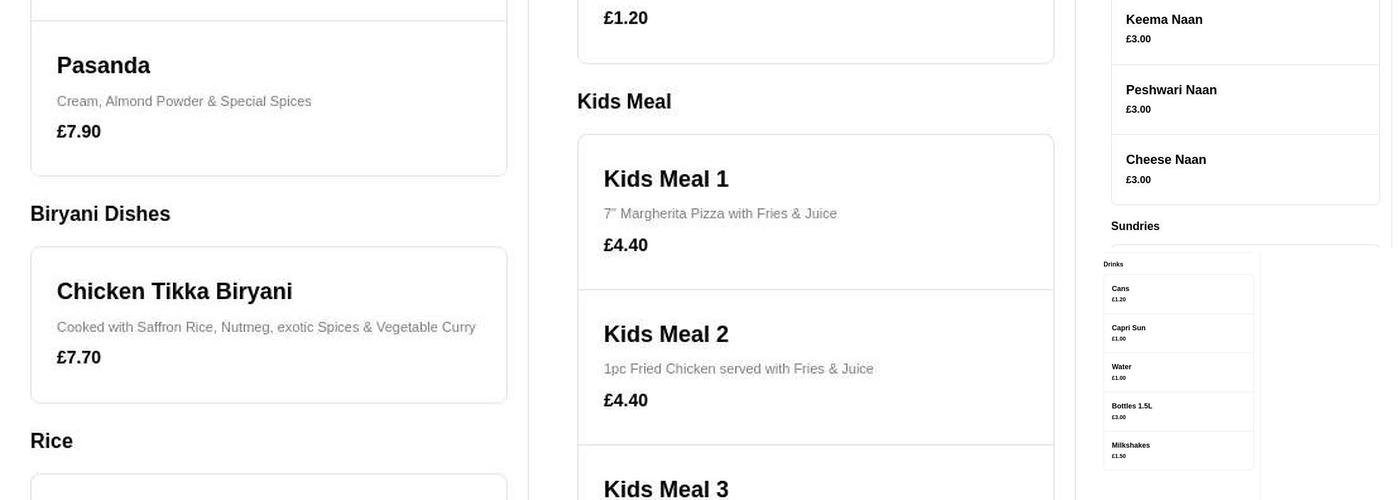The image size is (1400, 500).
Task: Choose Kids Meal 2 with fried chicken
Action: (x=815, y=366)
